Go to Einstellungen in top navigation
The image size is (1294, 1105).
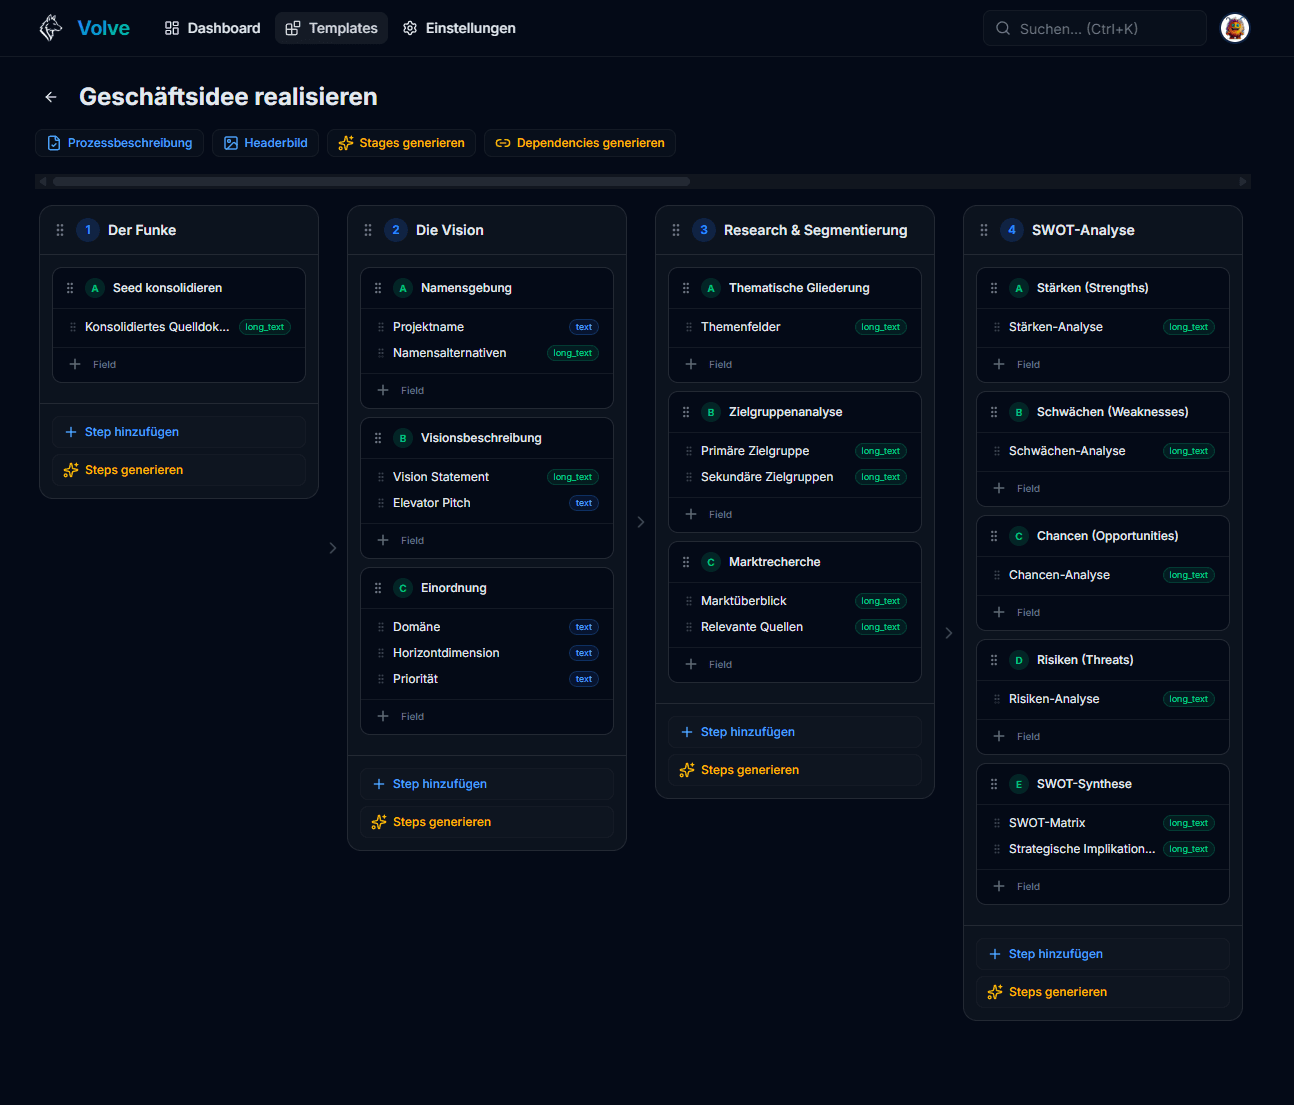tap(459, 28)
